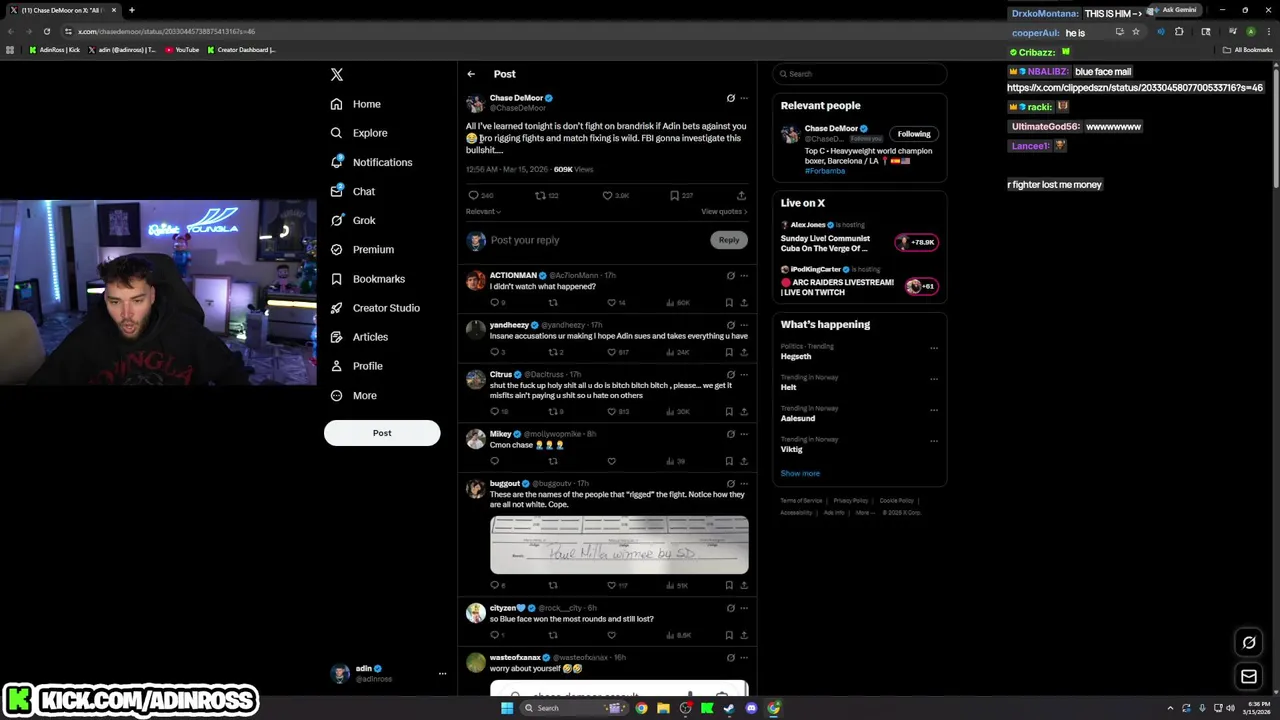
Task: Open more options on Chase DeMoor's post
Action: point(743,98)
